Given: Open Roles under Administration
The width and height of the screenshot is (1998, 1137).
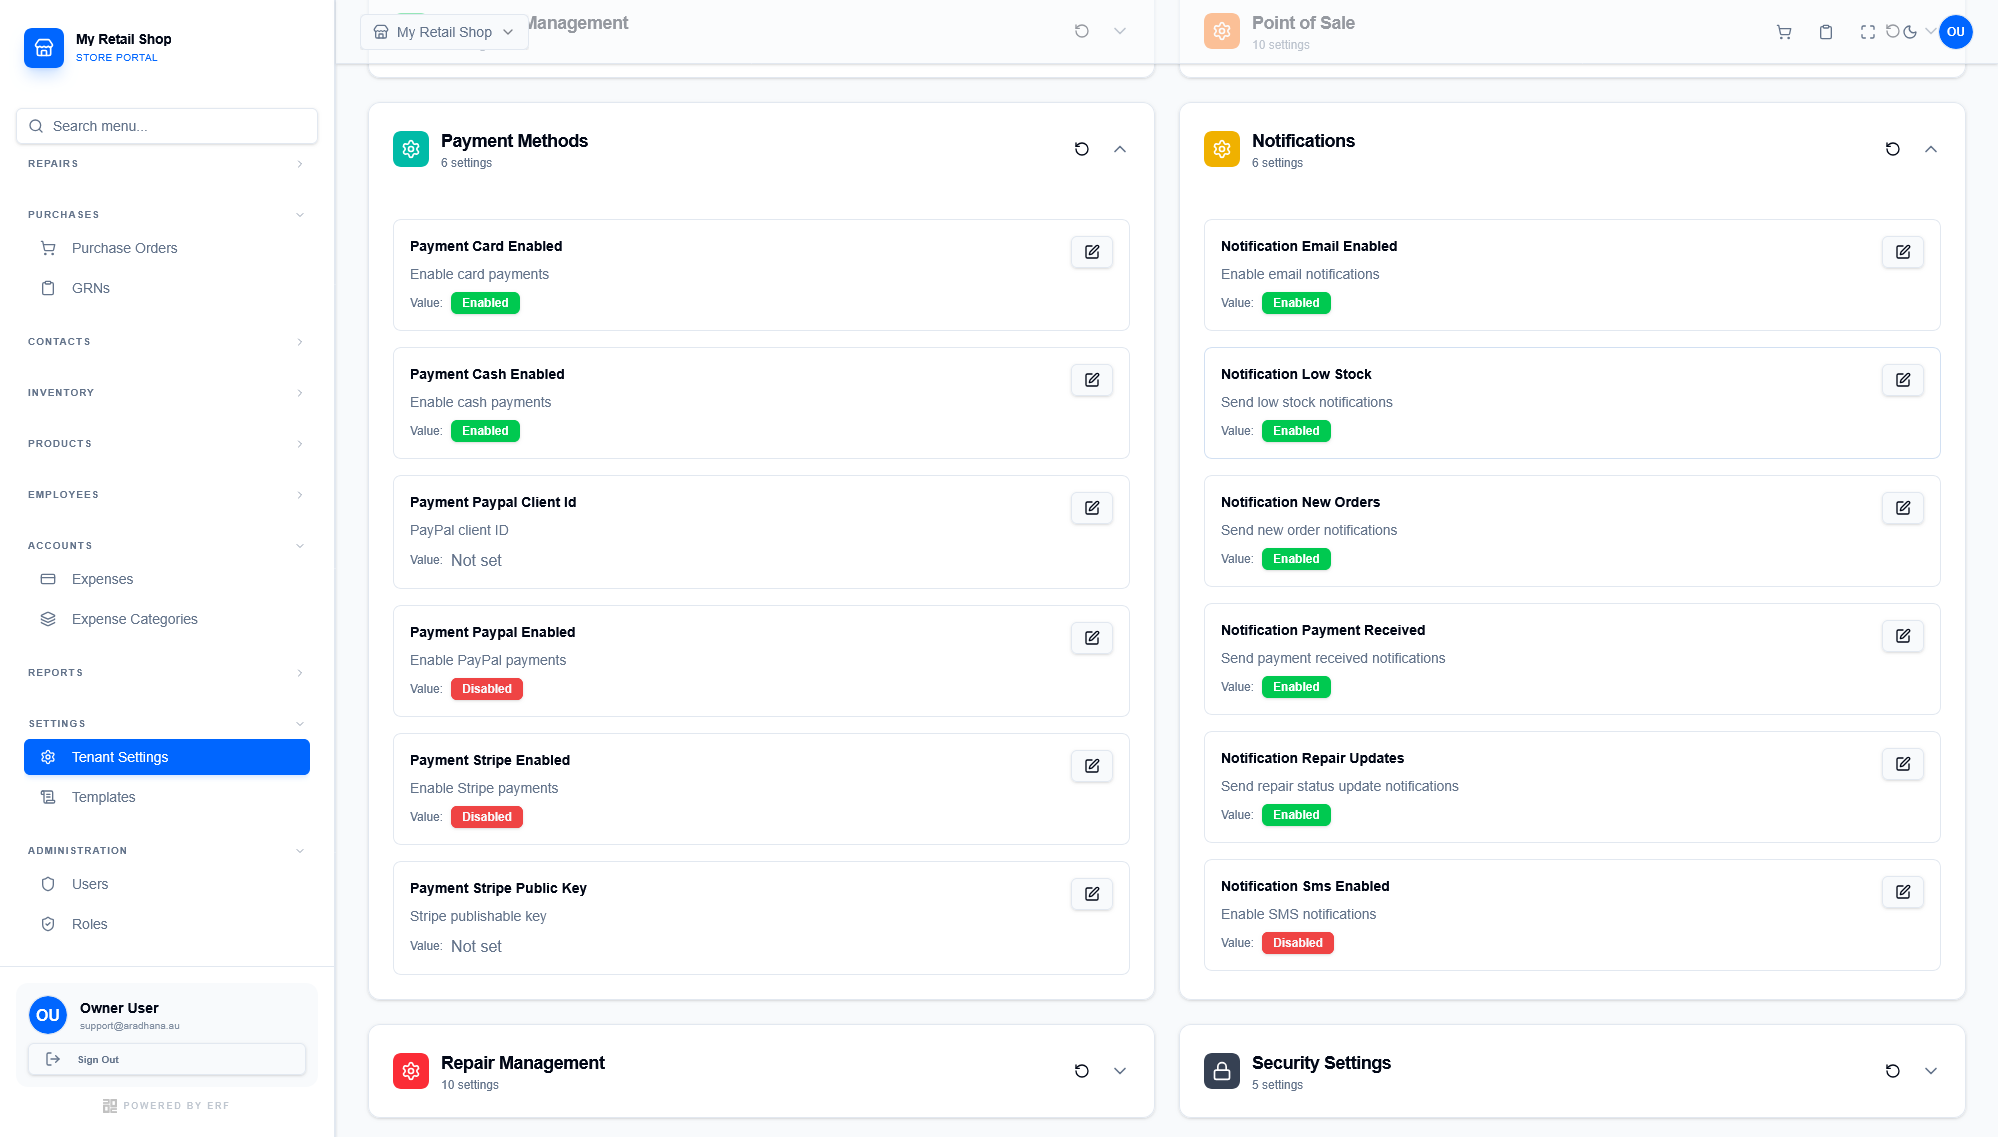Looking at the screenshot, I should tap(167, 924).
